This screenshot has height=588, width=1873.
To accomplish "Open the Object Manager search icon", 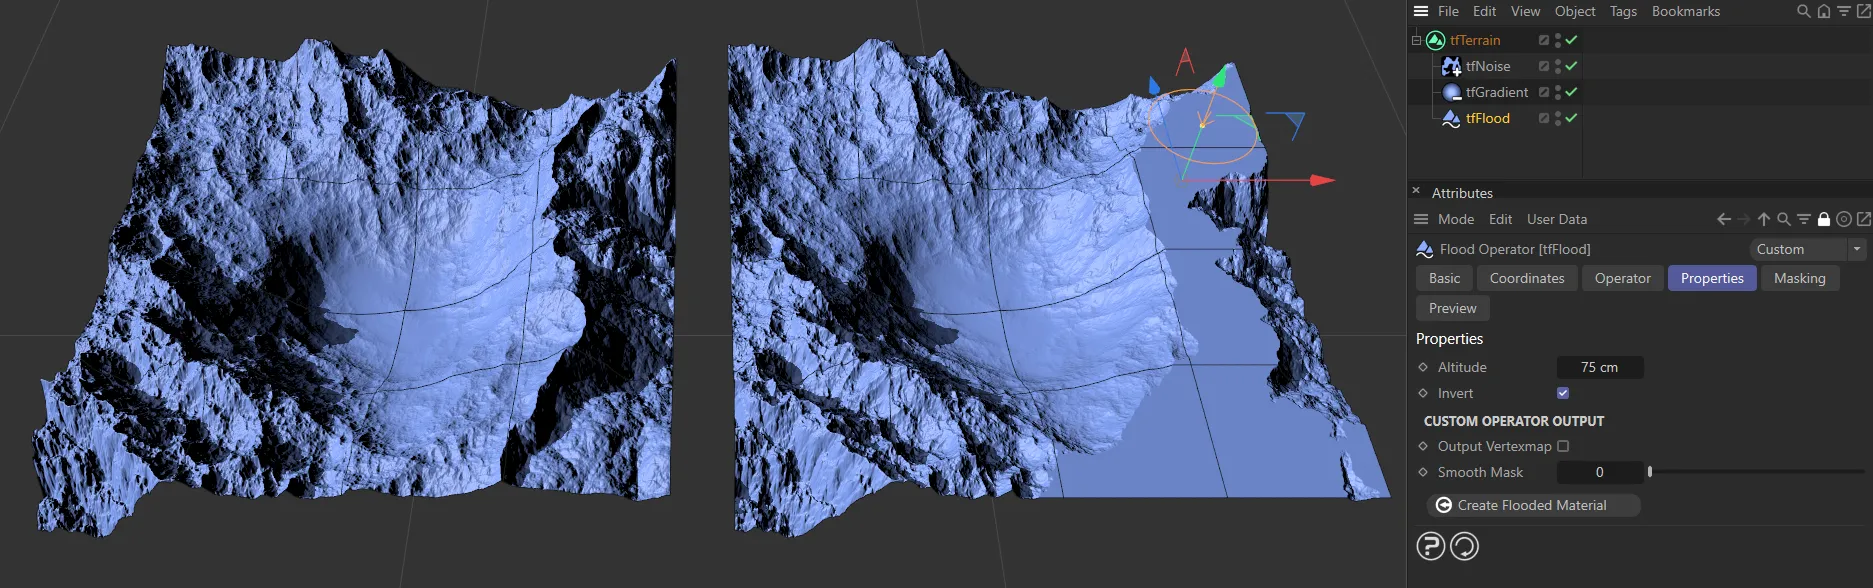I will pos(1803,11).
